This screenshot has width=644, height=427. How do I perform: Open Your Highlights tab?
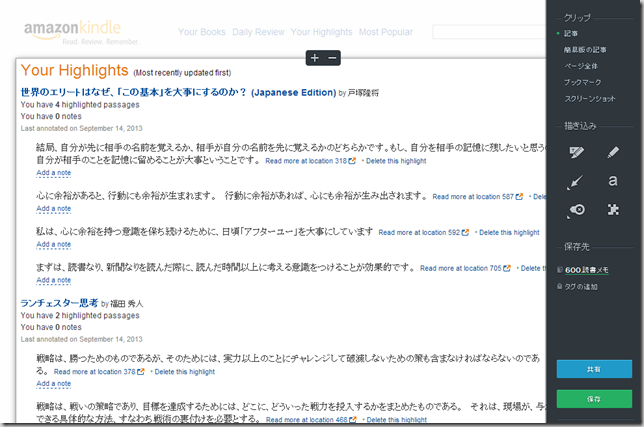point(322,32)
